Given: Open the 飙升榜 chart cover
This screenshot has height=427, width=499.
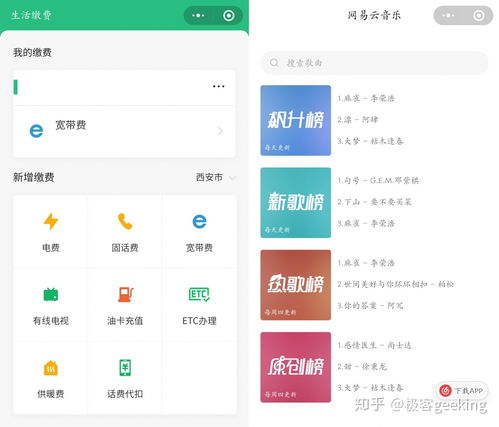Looking at the screenshot, I should tap(296, 120).
